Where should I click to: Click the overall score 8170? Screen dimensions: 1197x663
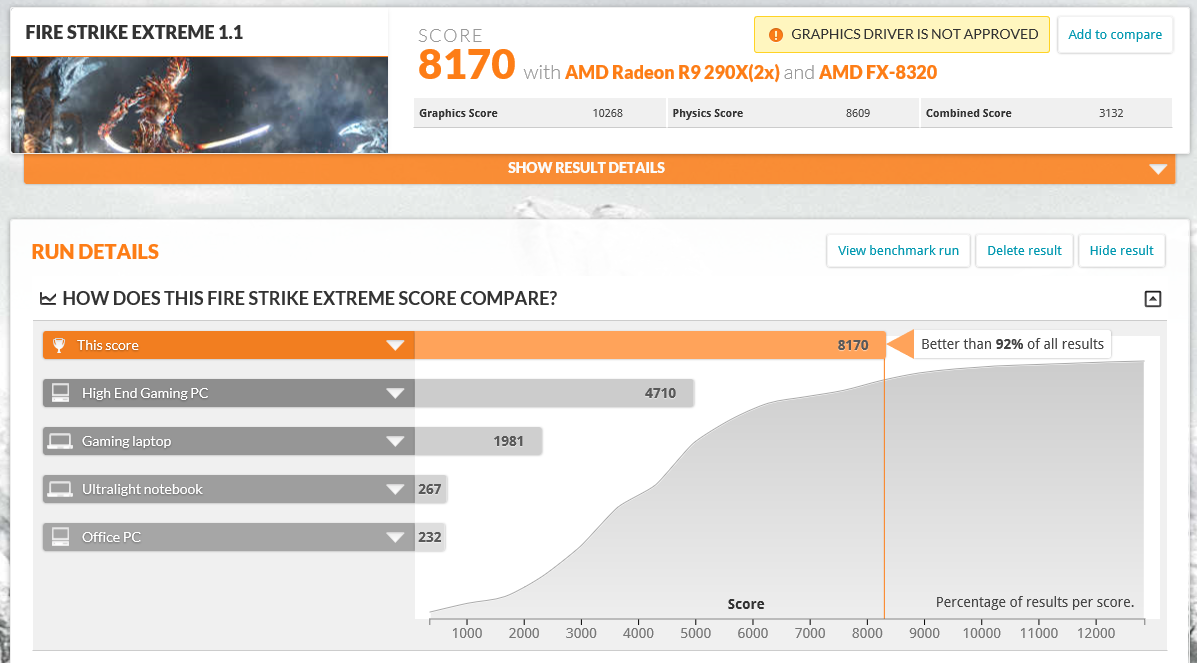point(466,65)
